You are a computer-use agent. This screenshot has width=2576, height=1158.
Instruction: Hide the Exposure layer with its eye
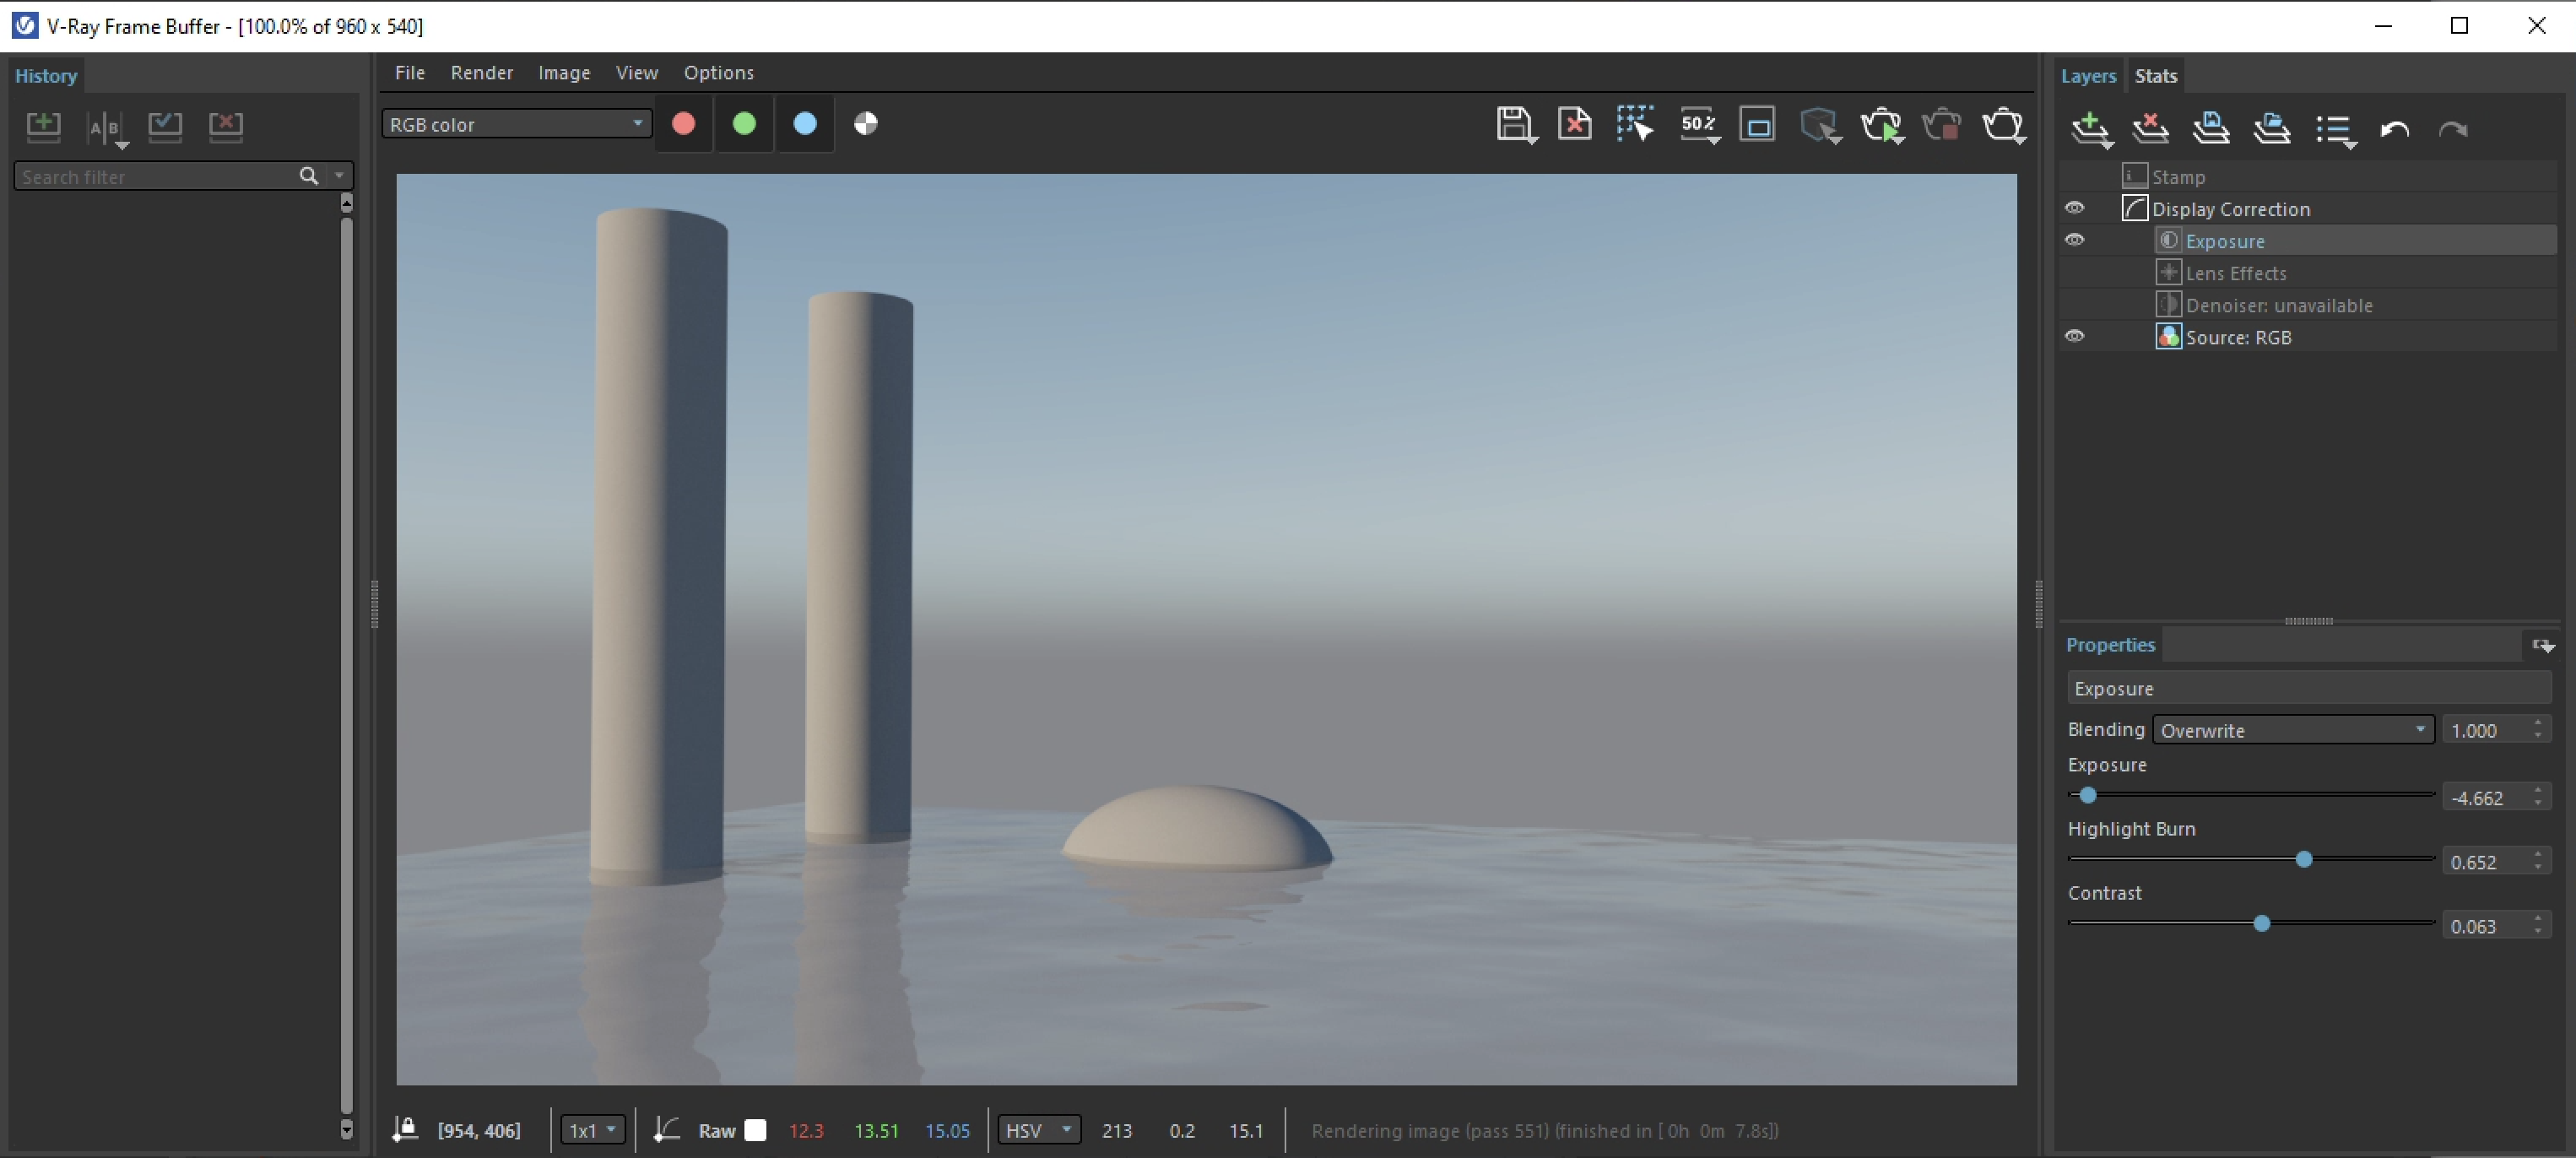tap(2075, 240)
